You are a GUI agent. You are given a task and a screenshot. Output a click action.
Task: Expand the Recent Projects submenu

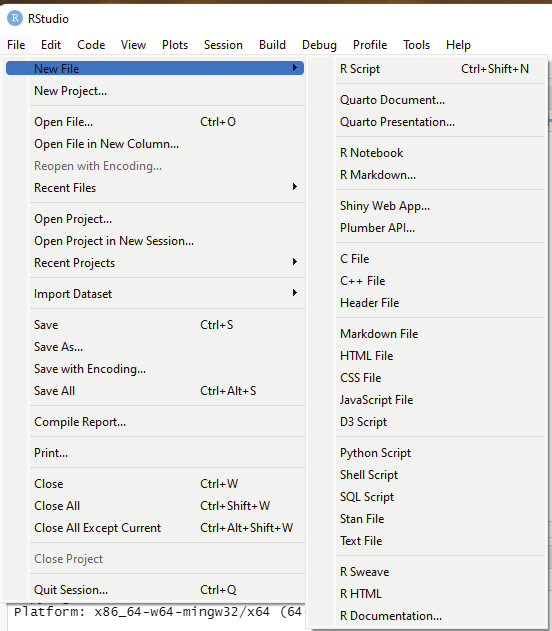coord(167,263)
